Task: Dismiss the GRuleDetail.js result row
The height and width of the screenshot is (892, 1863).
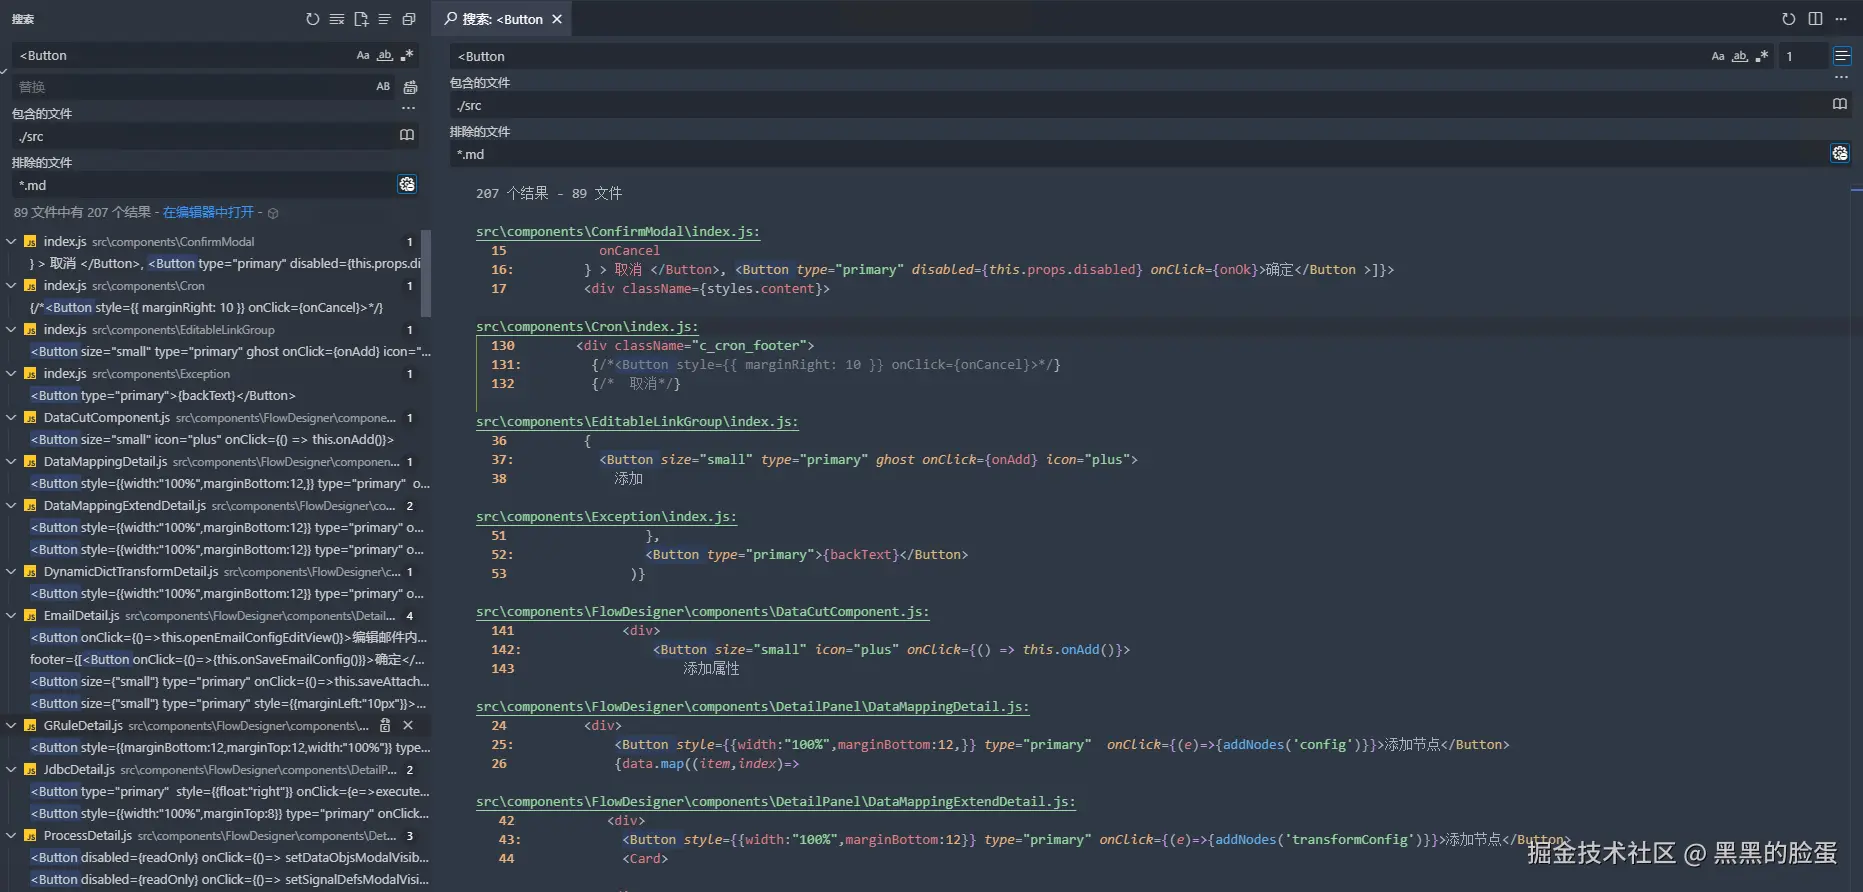Action: (408, 725)
